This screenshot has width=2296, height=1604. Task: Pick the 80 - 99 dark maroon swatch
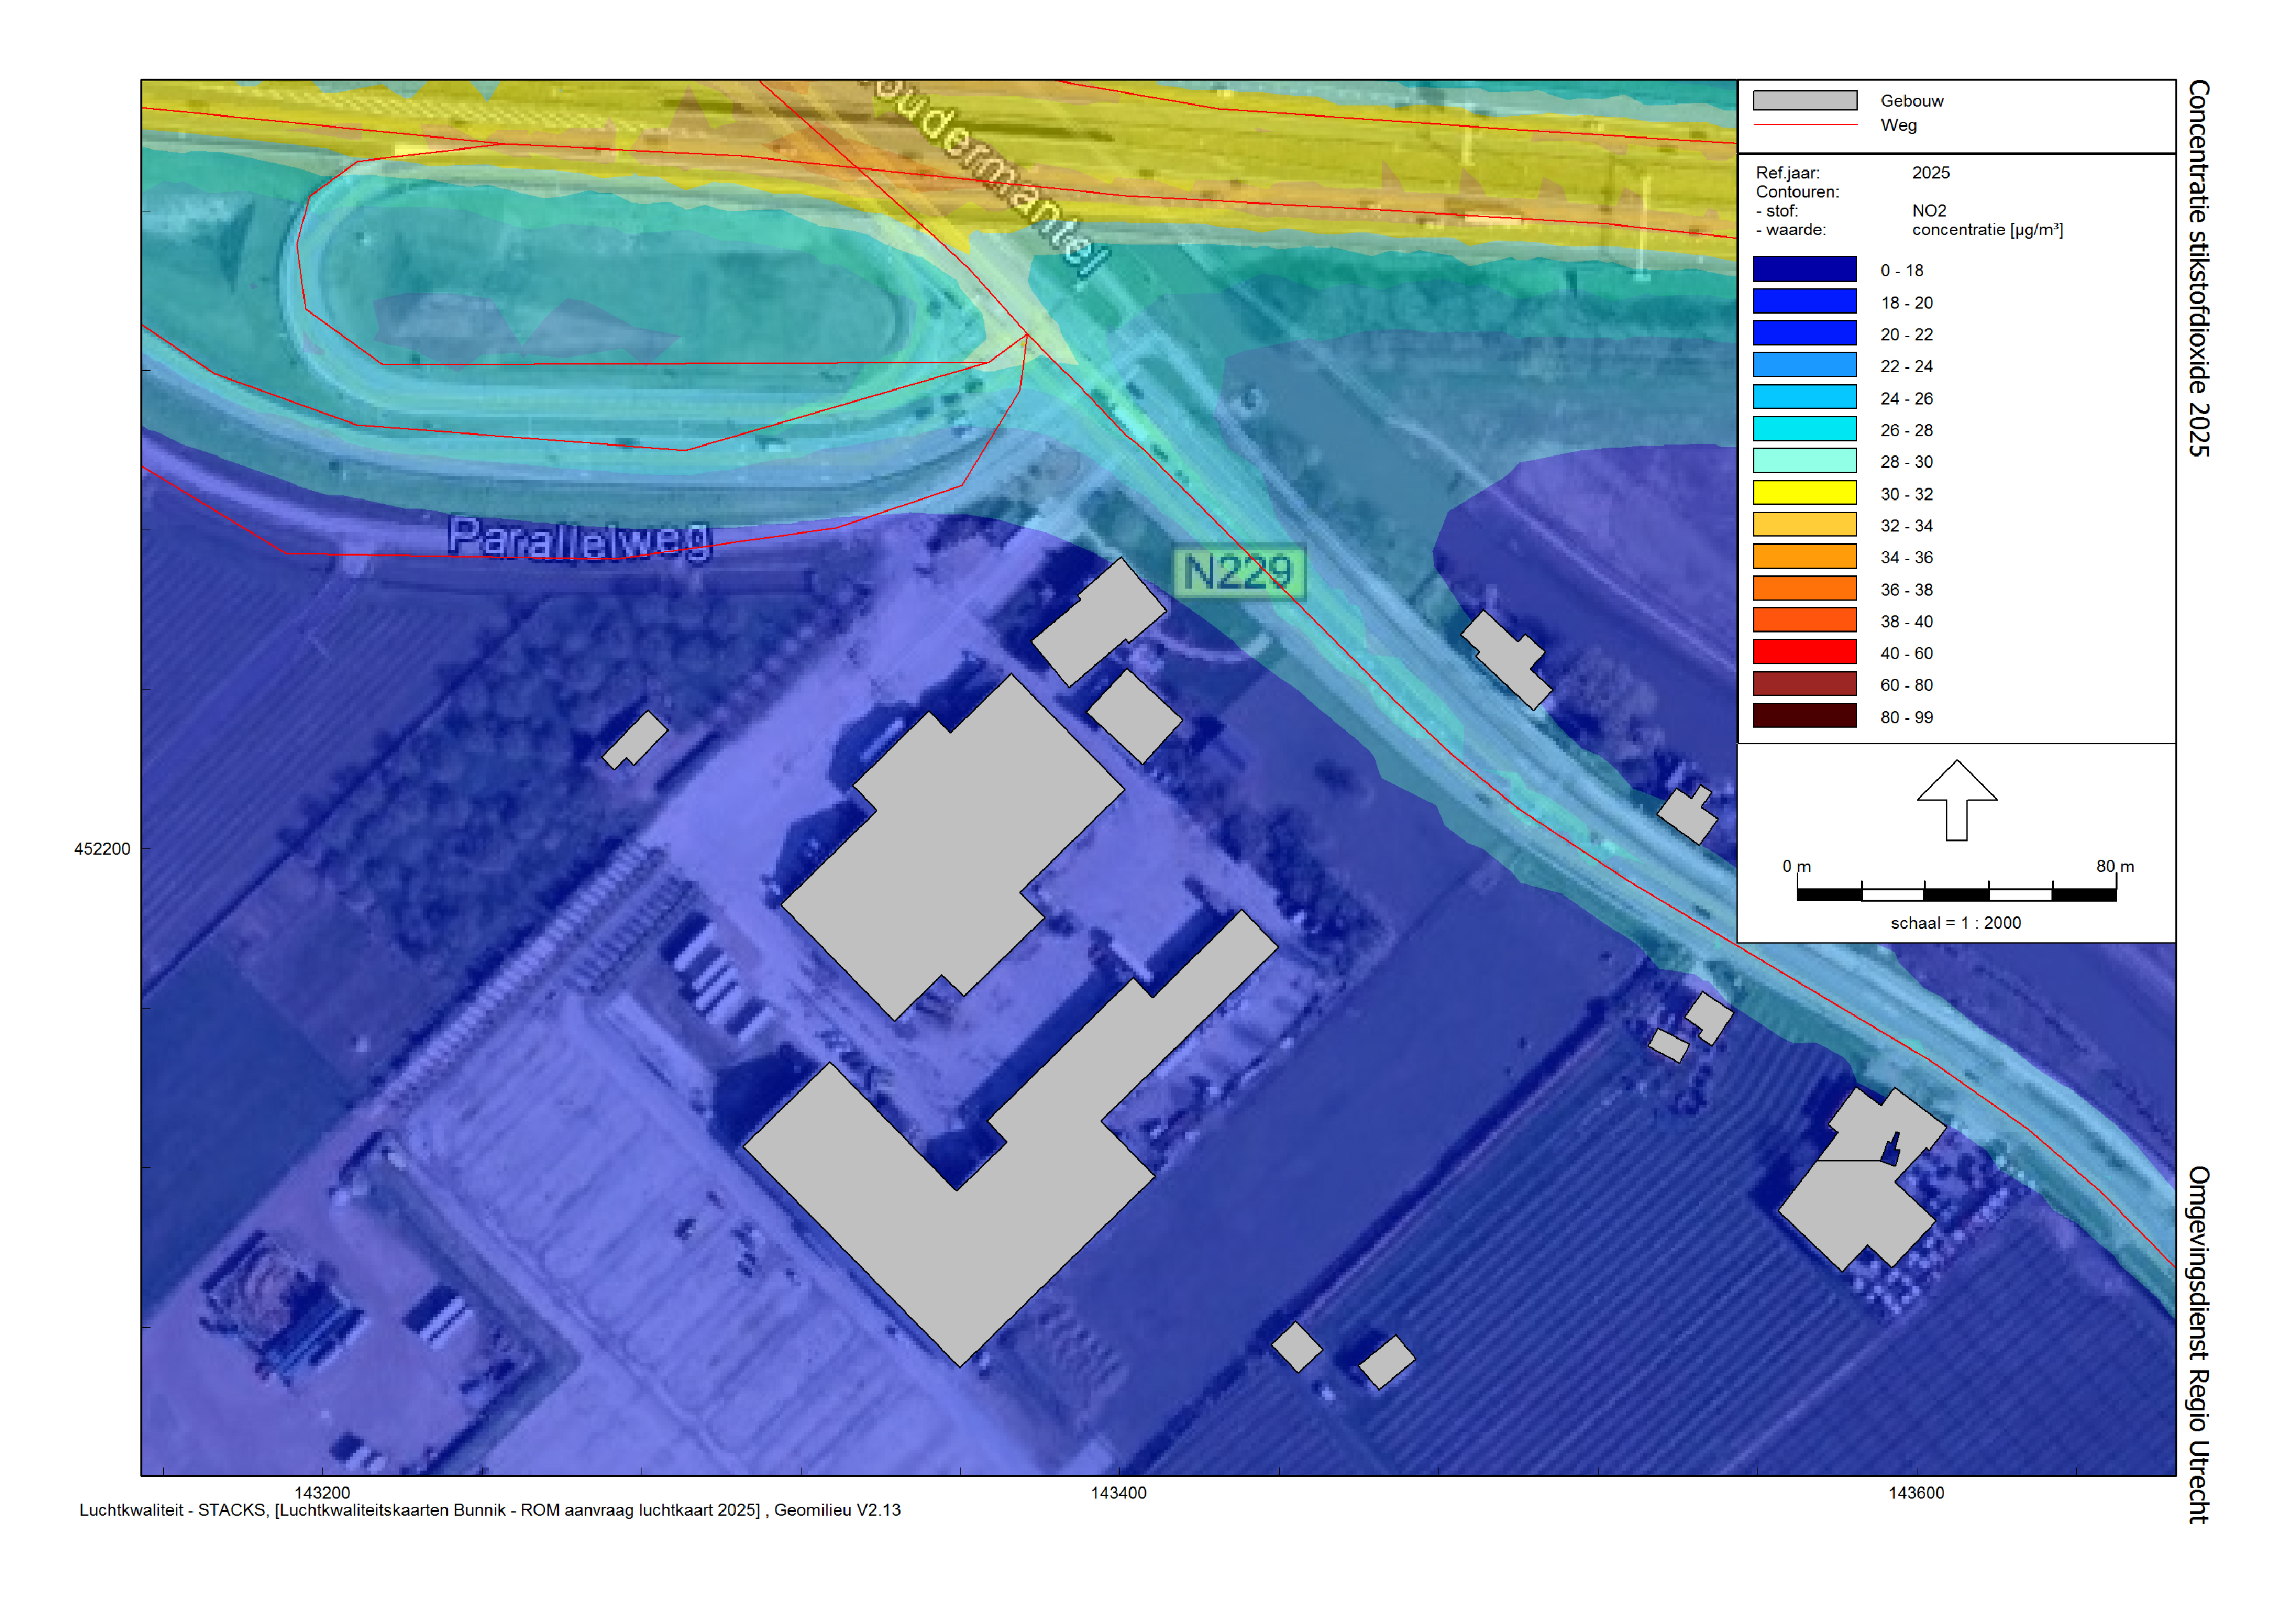[x=1804, y=716]
